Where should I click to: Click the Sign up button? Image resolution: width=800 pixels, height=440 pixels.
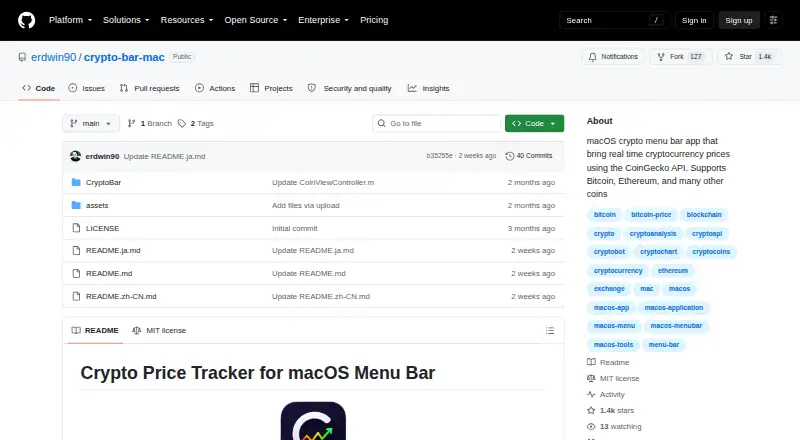(739, 20)
